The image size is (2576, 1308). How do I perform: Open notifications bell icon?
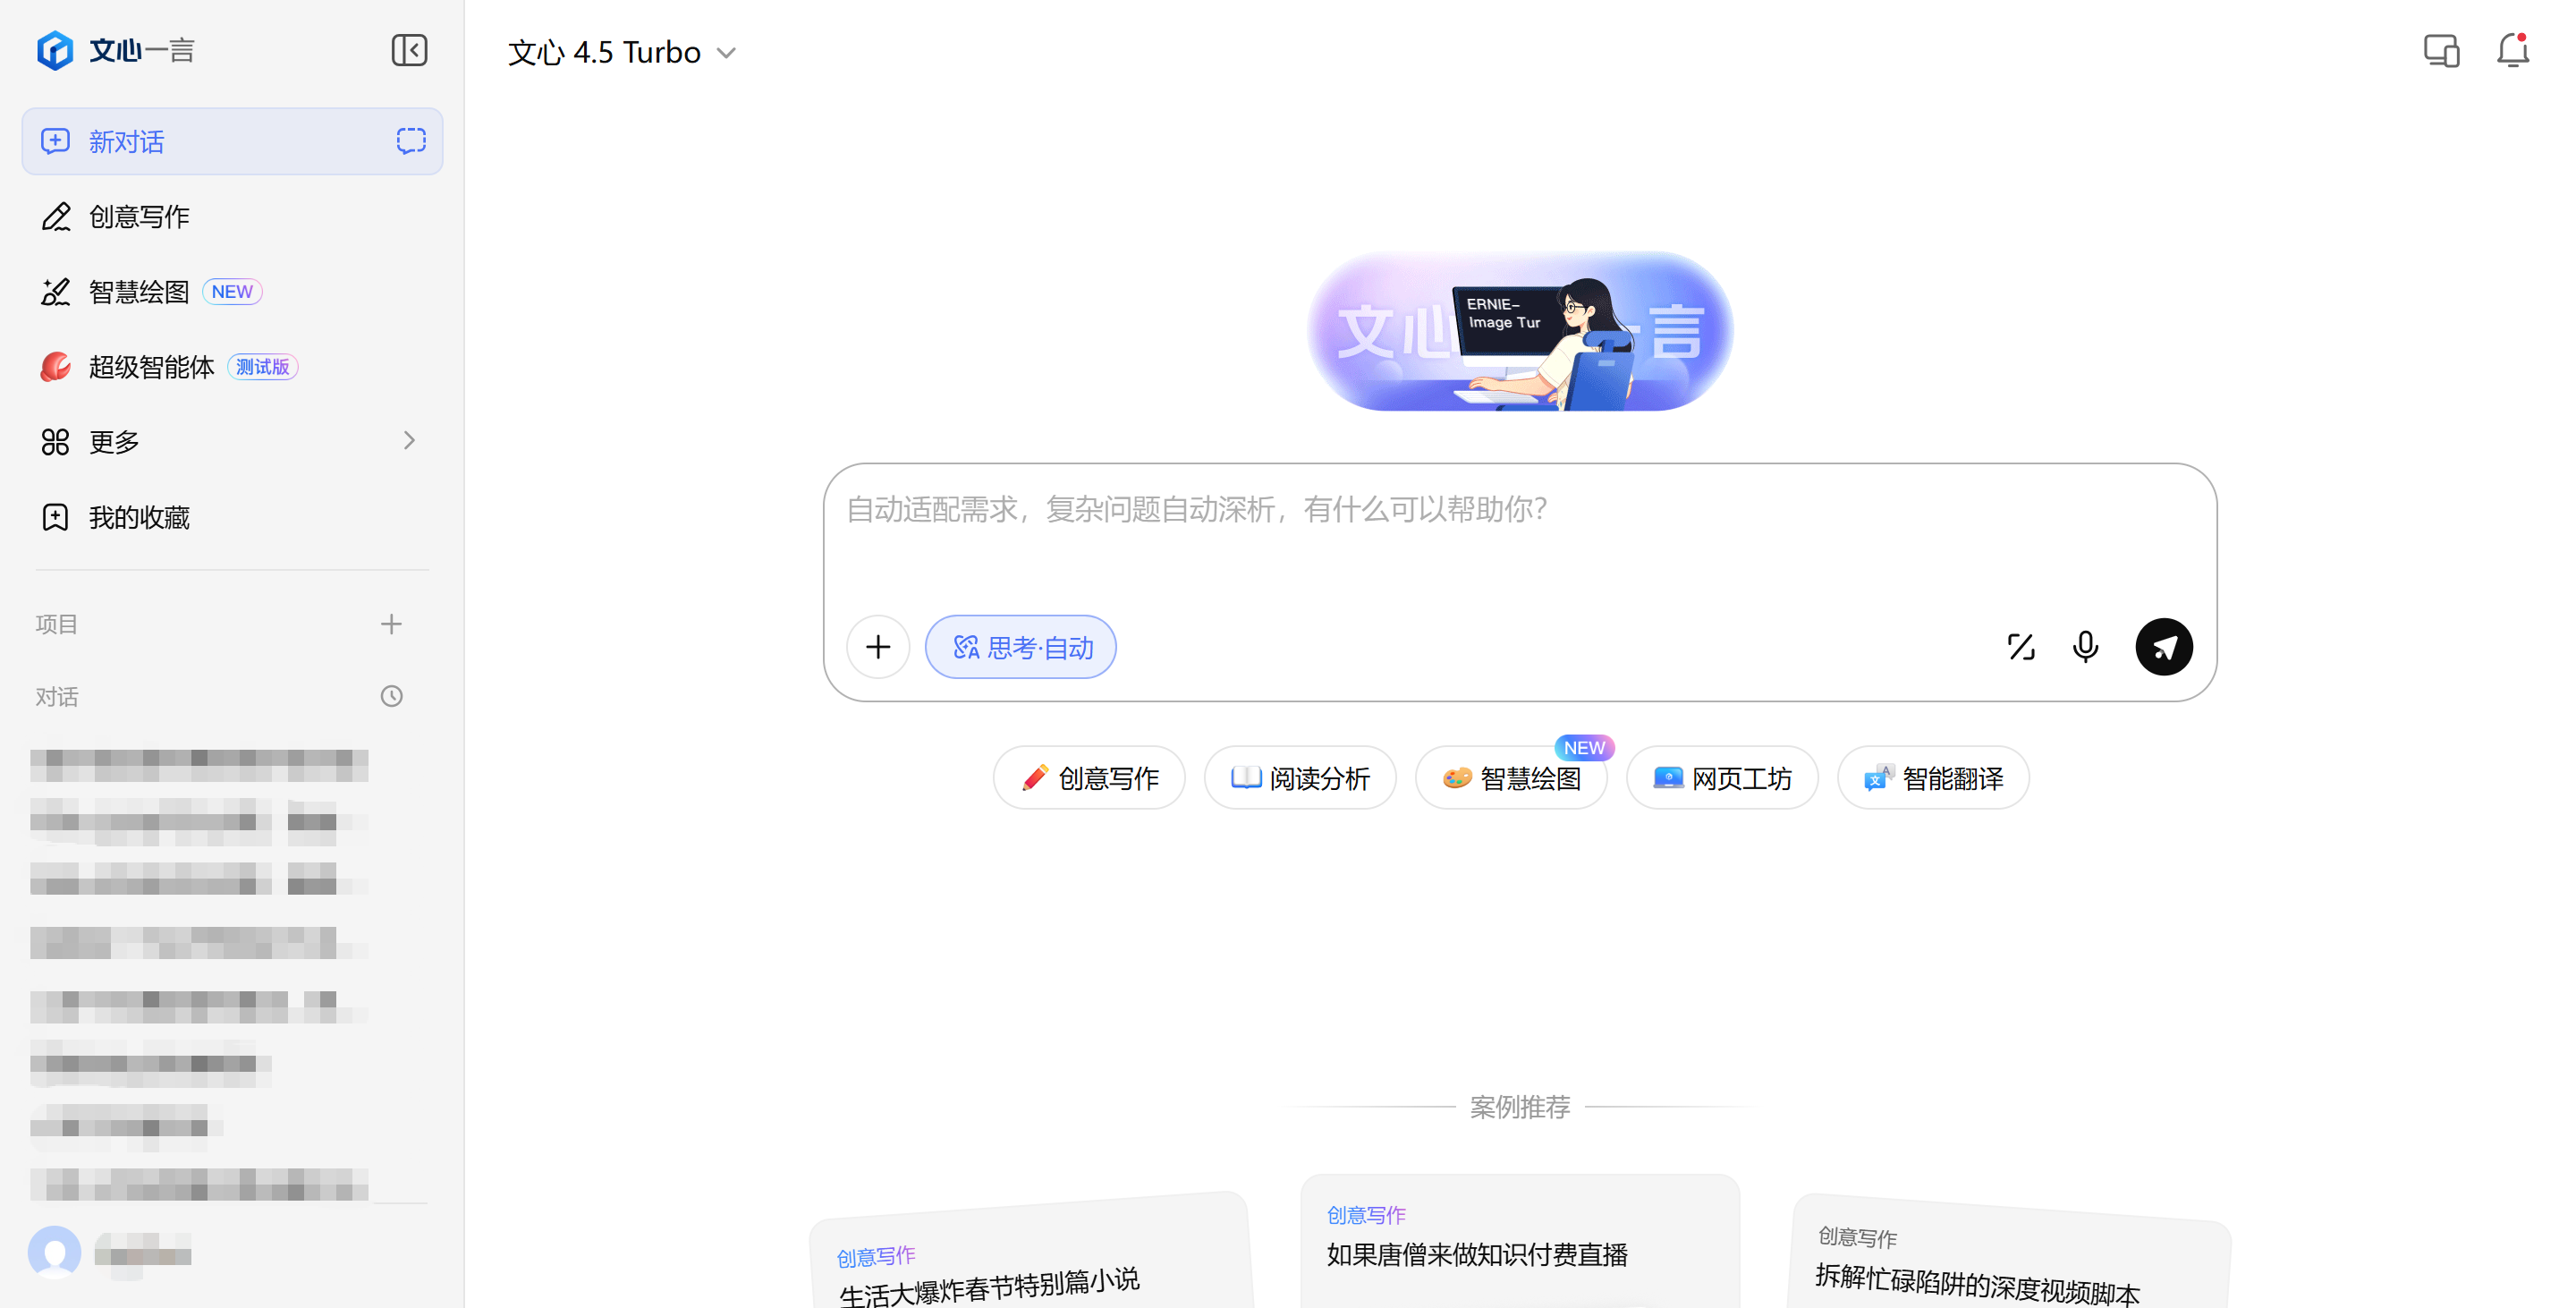[x=2512, y=51]
